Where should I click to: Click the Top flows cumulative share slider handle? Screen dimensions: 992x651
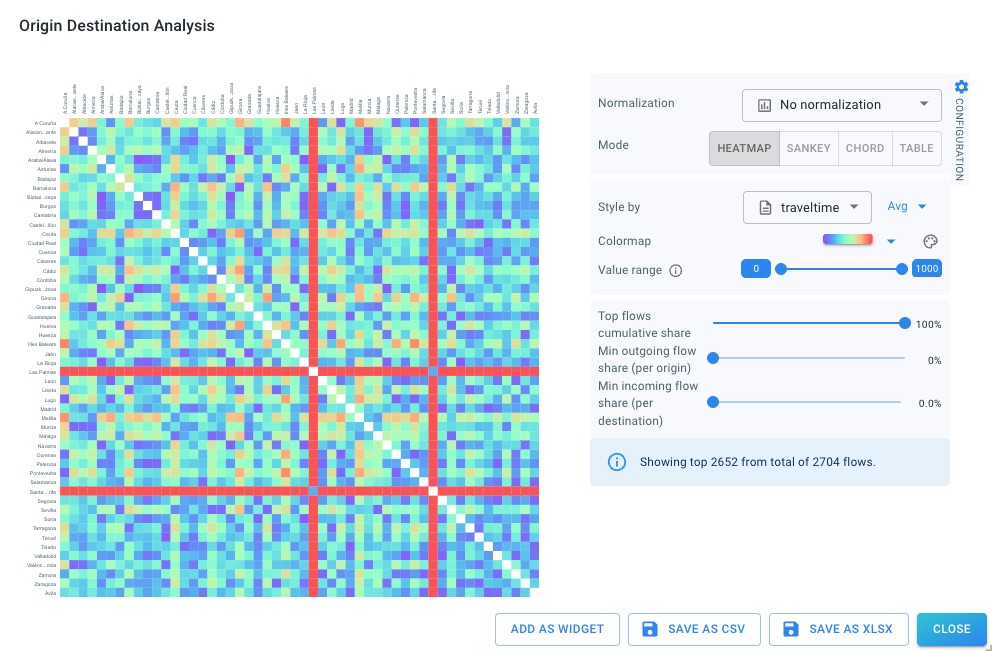[905, 323]
